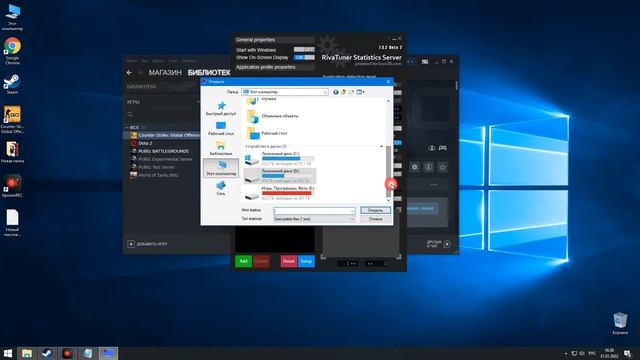
Task: Open the Корзина recycle bin icon
Action: click(620, 323)
